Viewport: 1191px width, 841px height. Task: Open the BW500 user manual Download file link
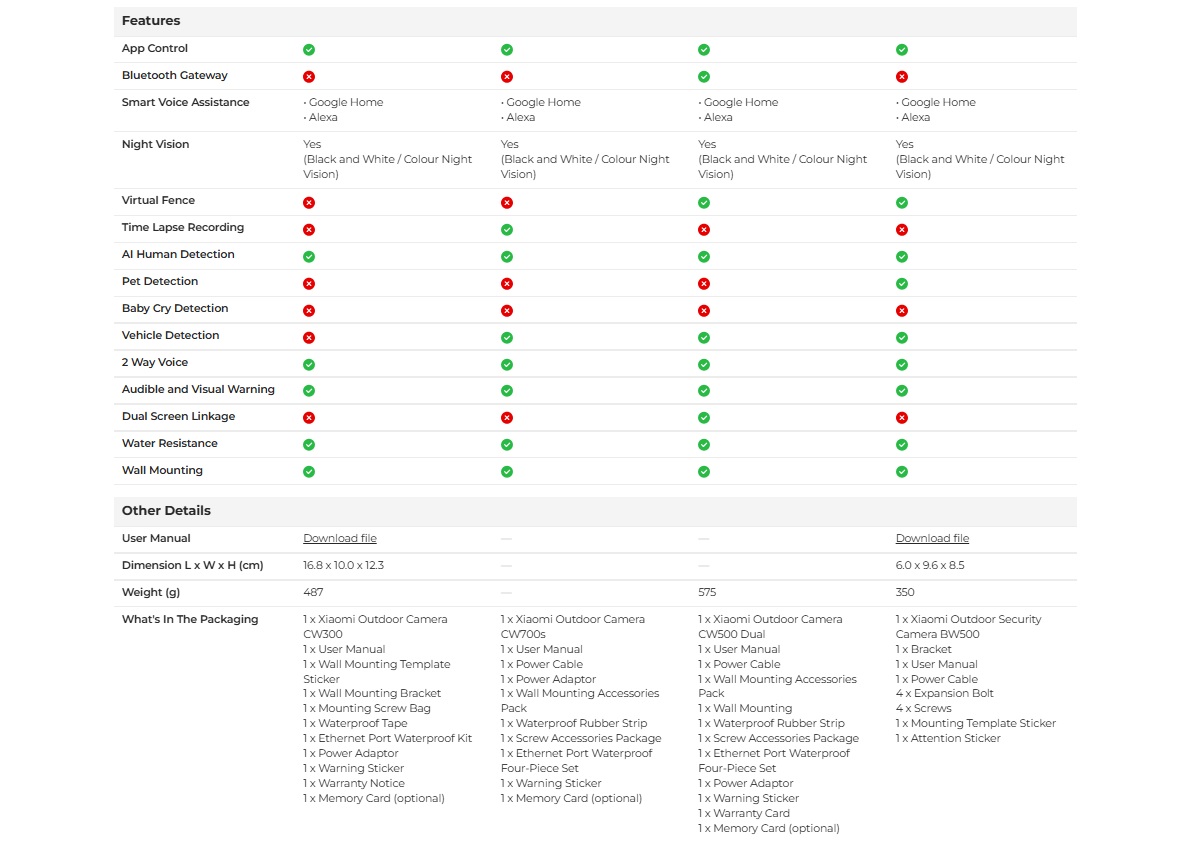[932, 538]
